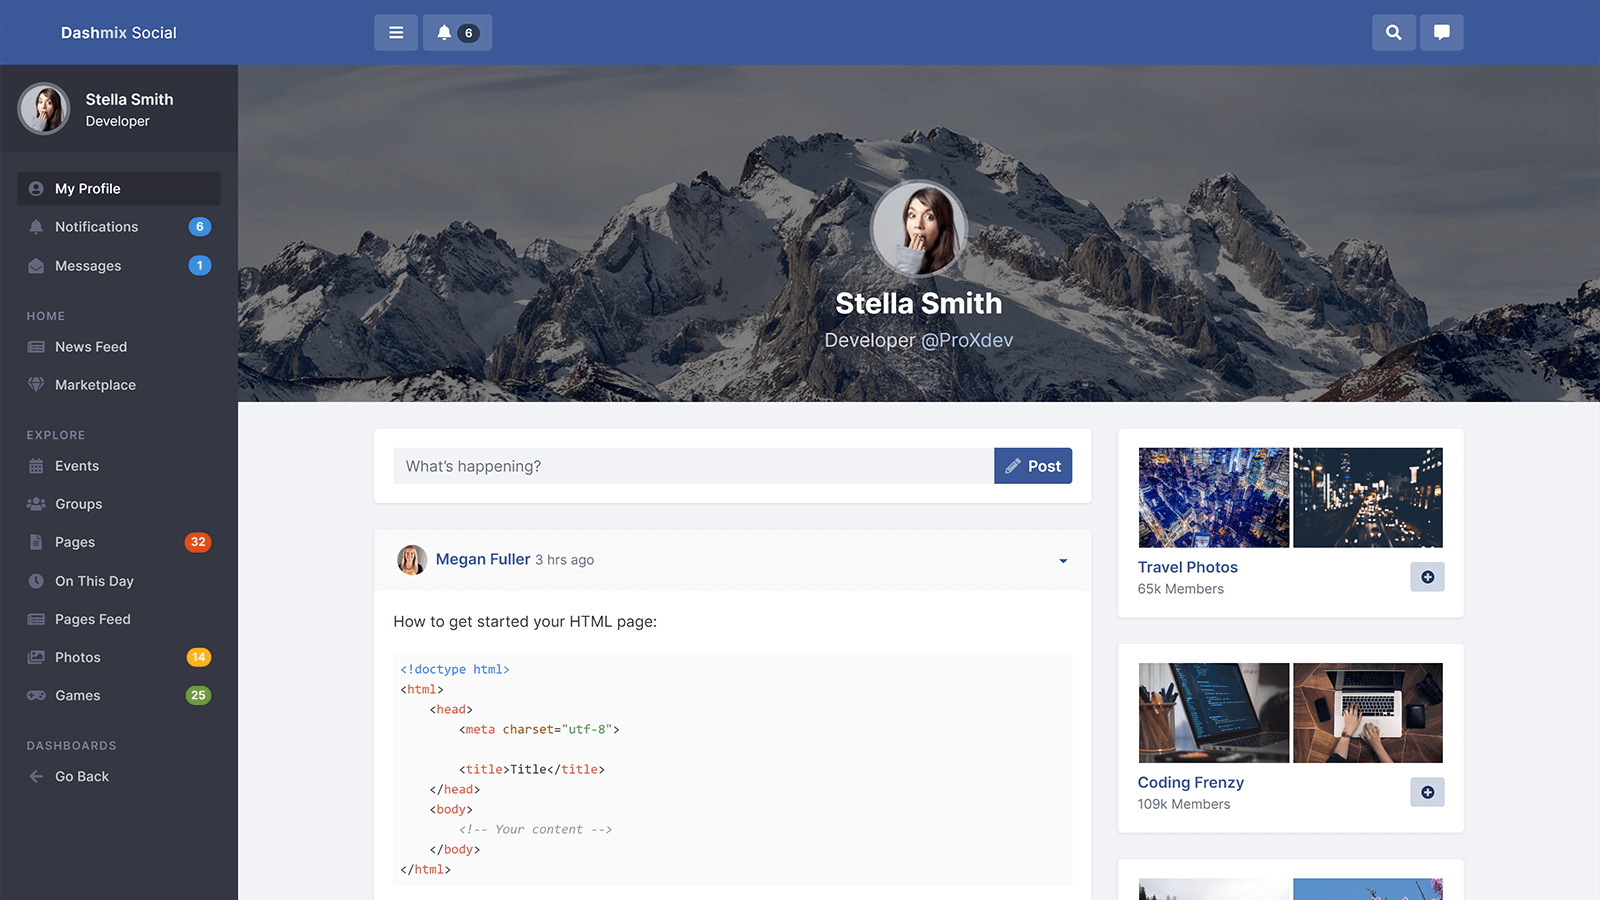Expand the post options dropdown on Megan's post

pyautogui.click(x=1063, y=561)
